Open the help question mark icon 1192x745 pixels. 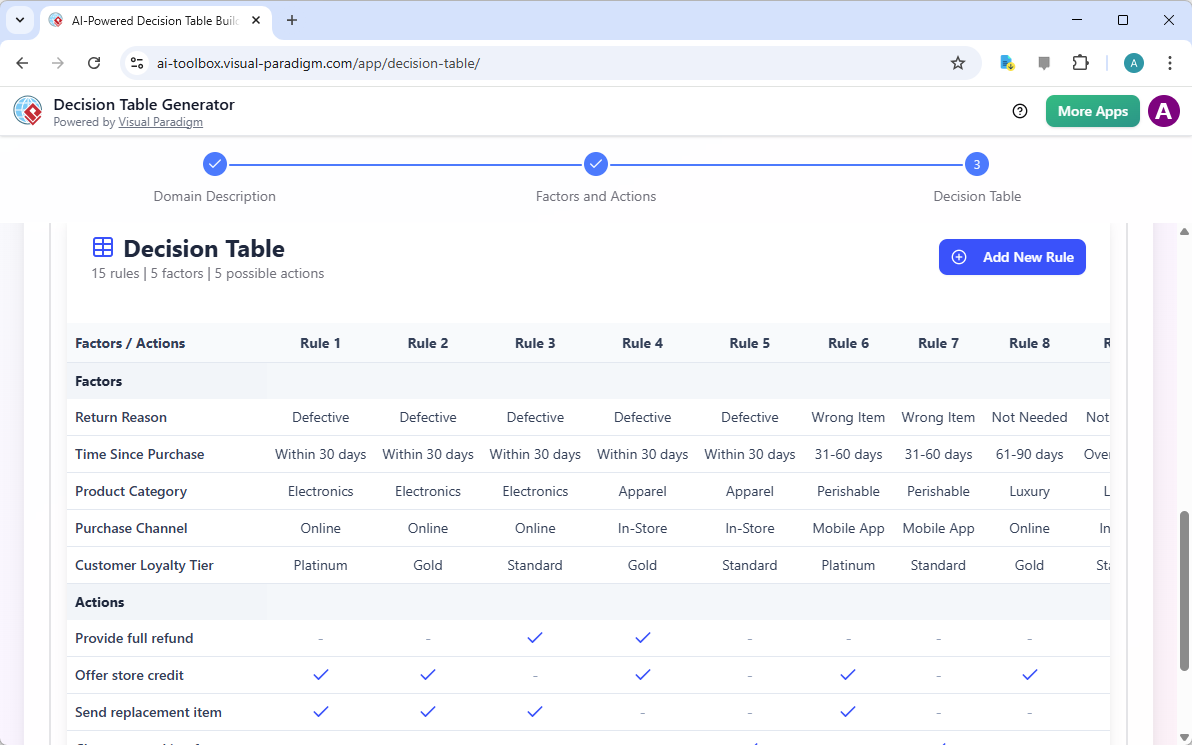tap(1020, 111)
